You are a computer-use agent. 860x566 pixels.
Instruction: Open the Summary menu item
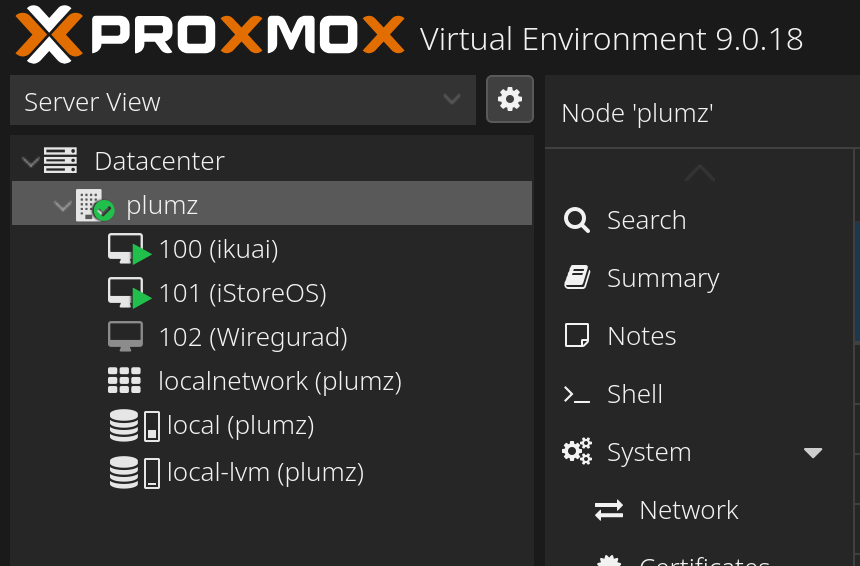click(x=662, y=278)
